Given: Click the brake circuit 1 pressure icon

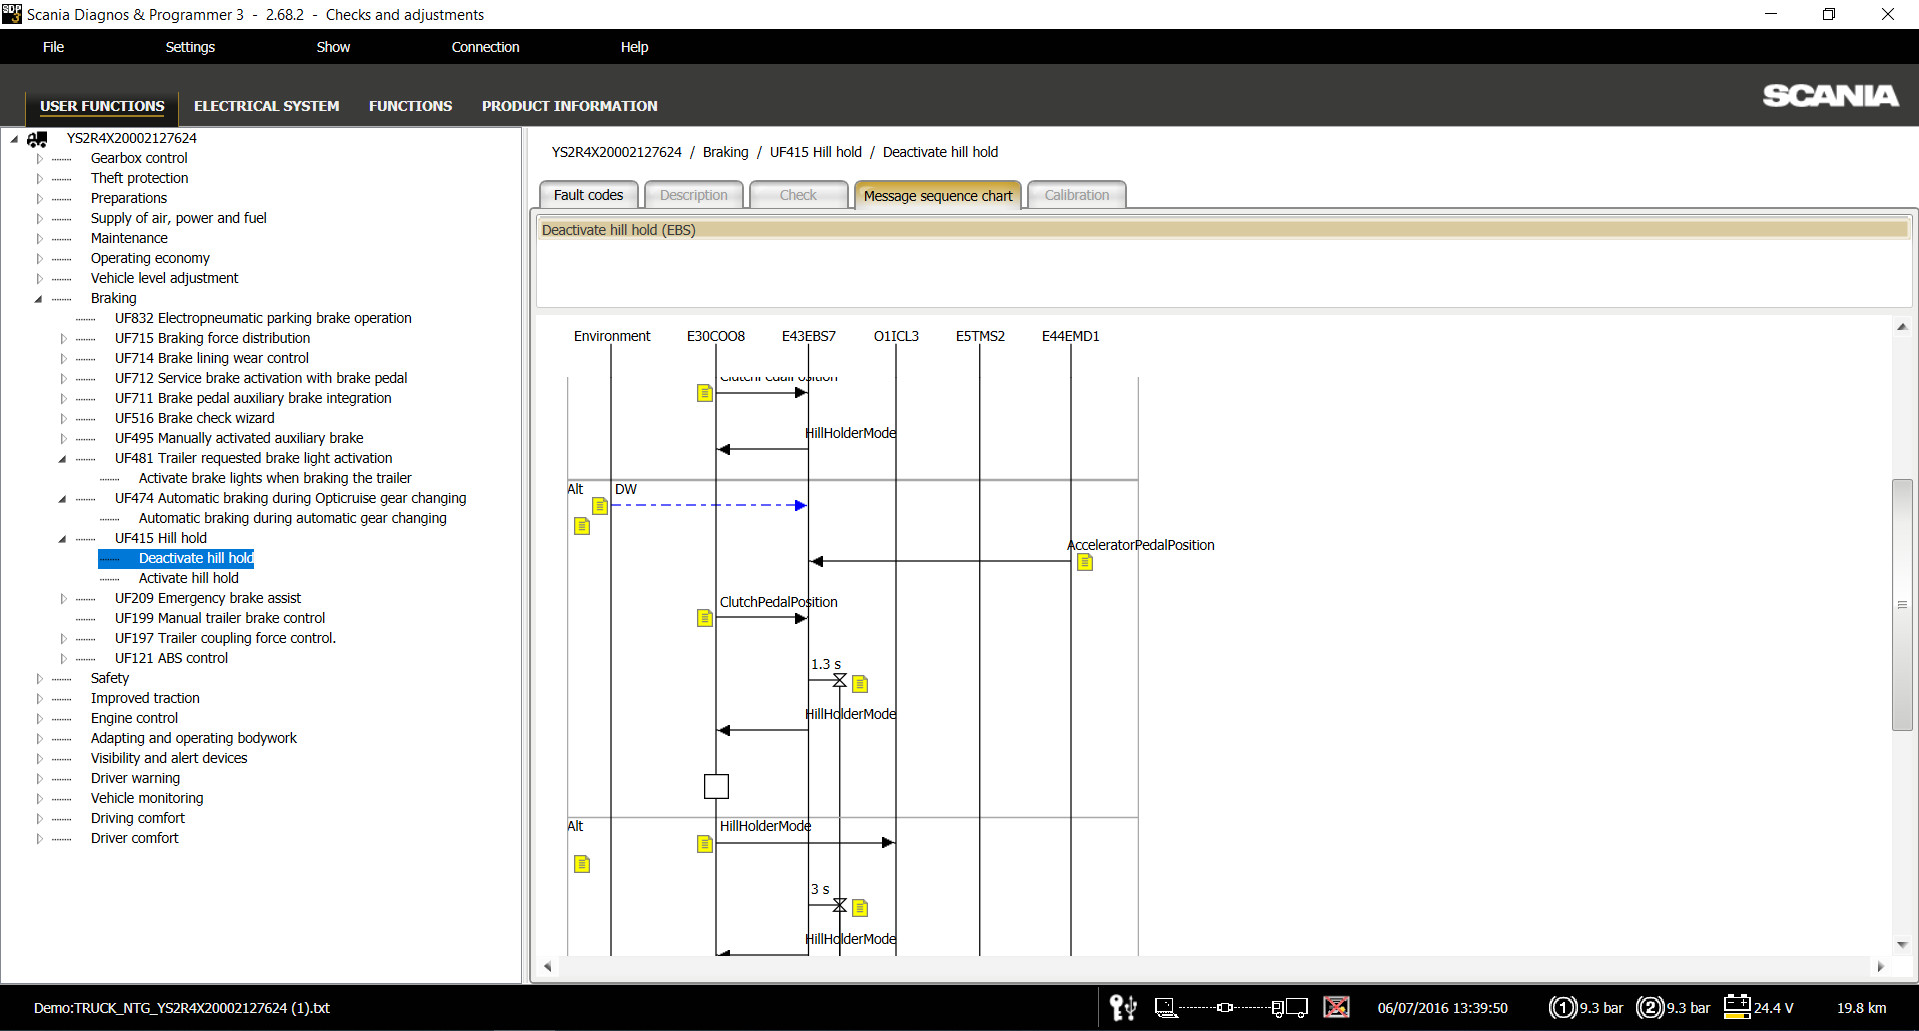Looking at the screenshot, I should point(1562,1007).
